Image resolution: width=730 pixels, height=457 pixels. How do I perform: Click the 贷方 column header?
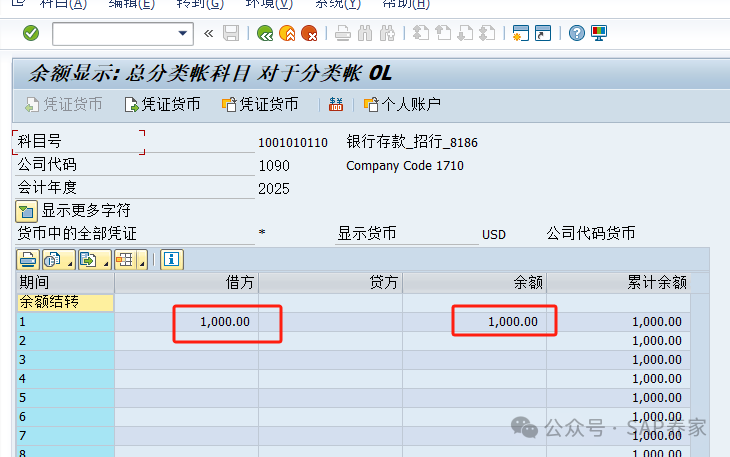[x=331, y=282]
